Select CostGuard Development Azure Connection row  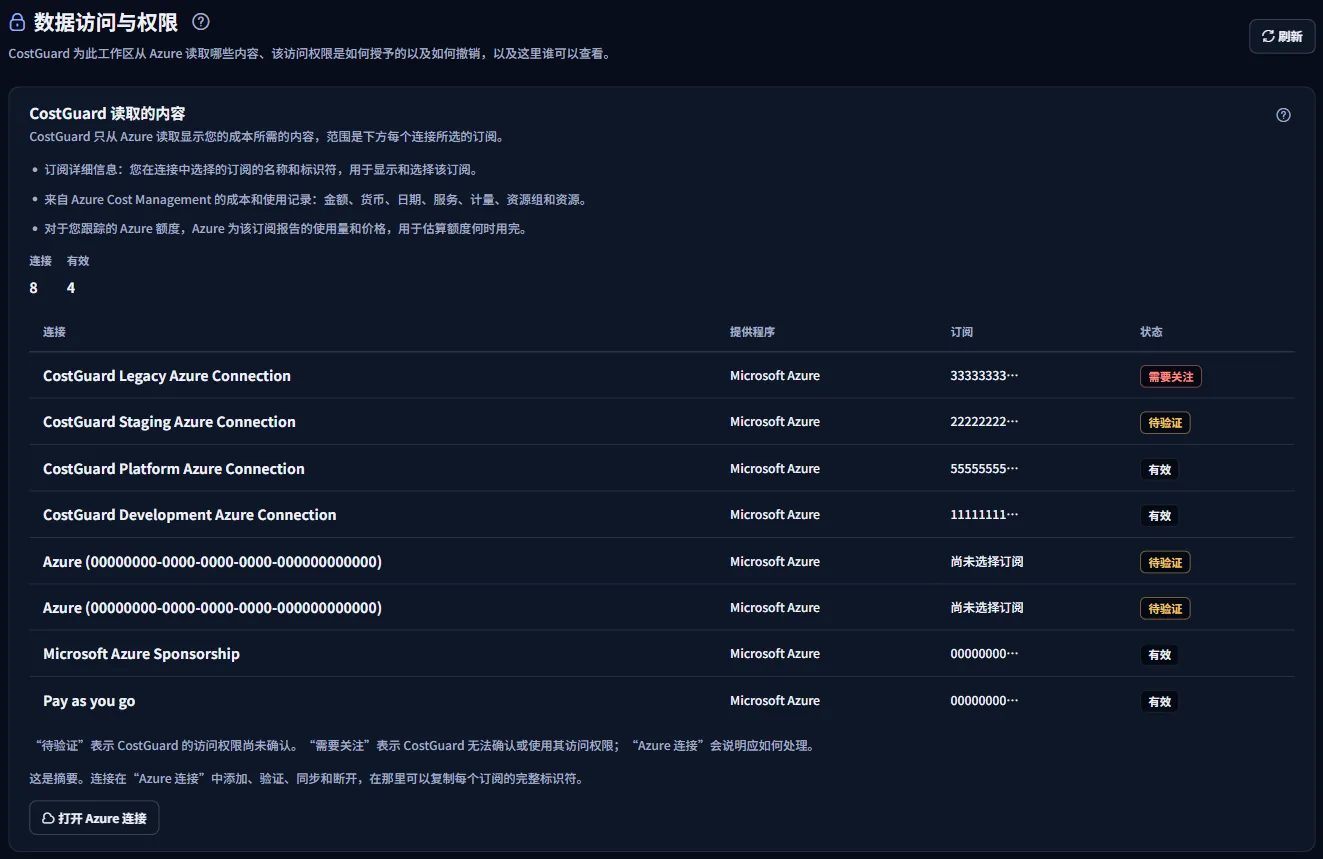coord(661,515)
